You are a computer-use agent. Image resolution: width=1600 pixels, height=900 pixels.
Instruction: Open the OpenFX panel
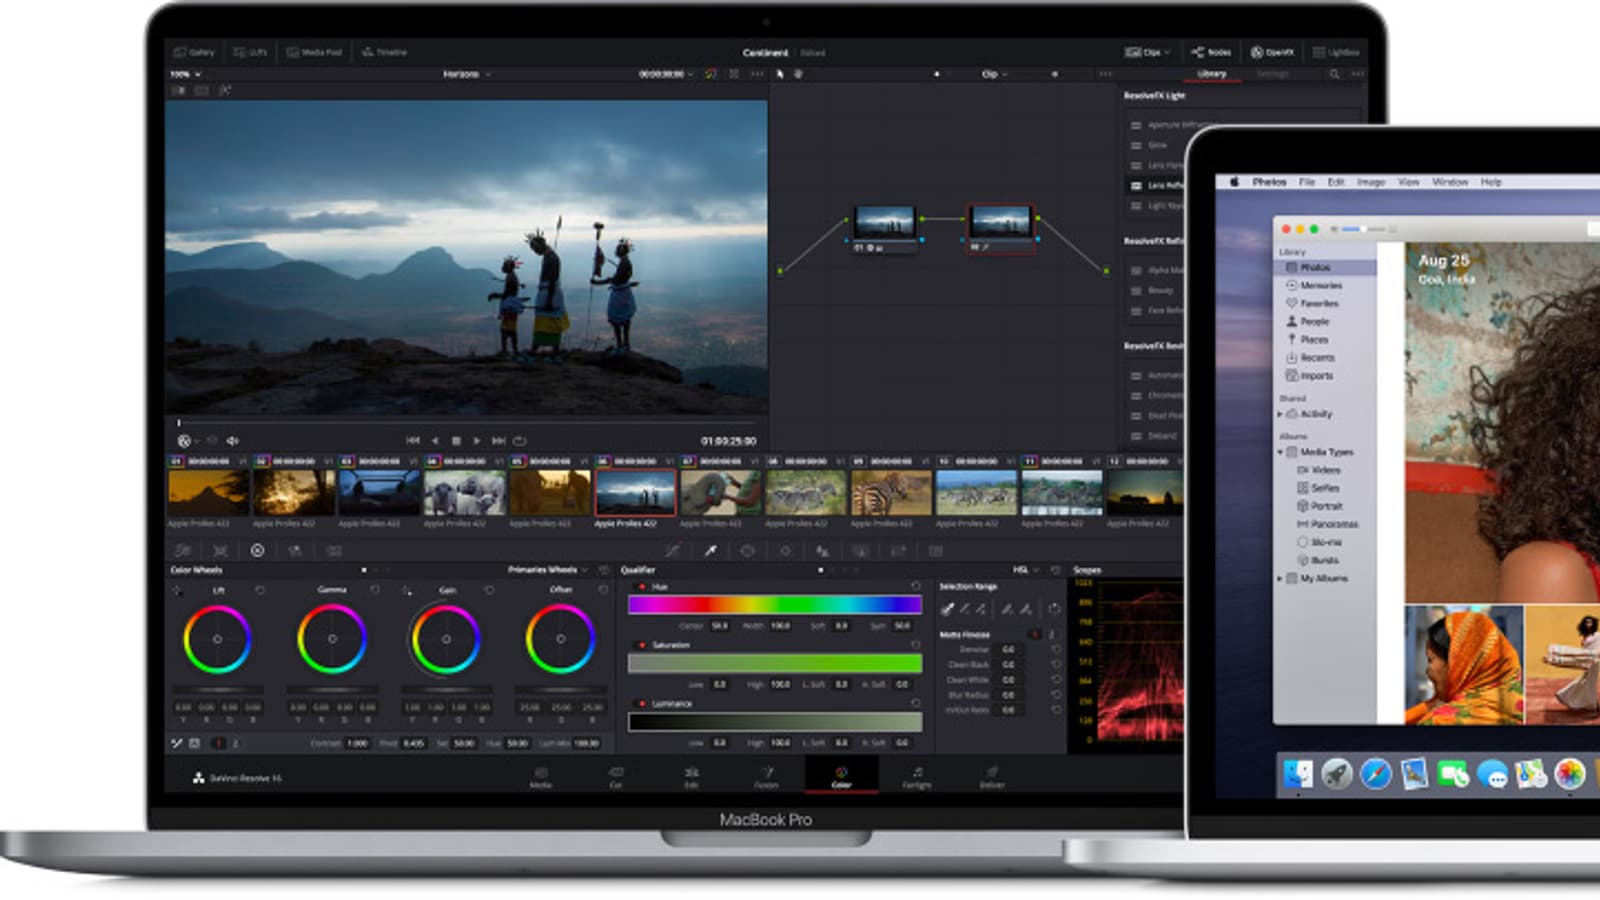pos(1272,52)
